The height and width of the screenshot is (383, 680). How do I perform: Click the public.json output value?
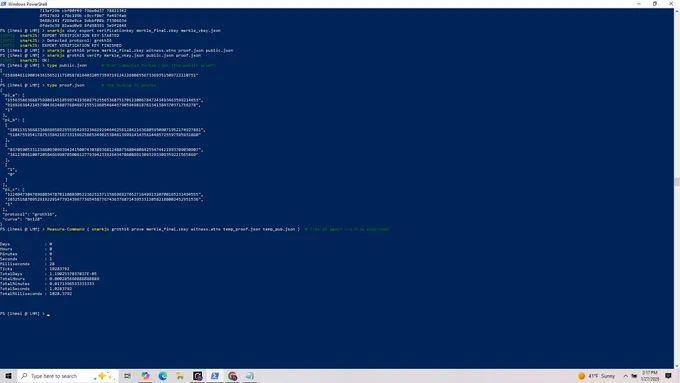pyautogui.click(x=100, y=75)
